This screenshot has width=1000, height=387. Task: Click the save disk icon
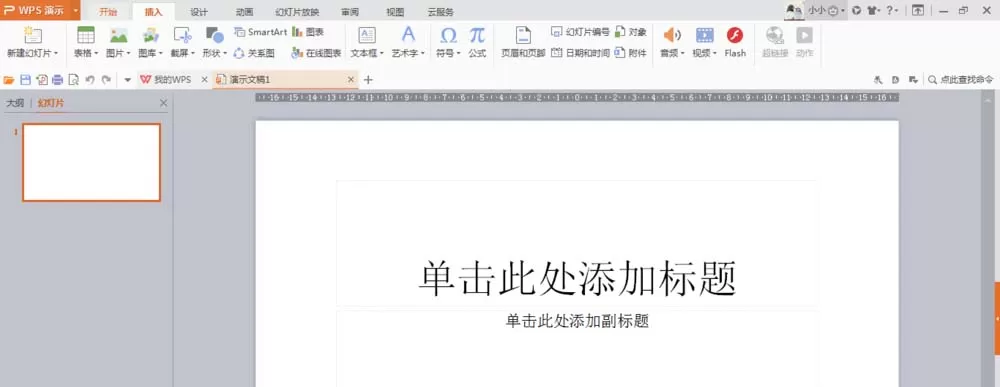[x=26, y=80]
